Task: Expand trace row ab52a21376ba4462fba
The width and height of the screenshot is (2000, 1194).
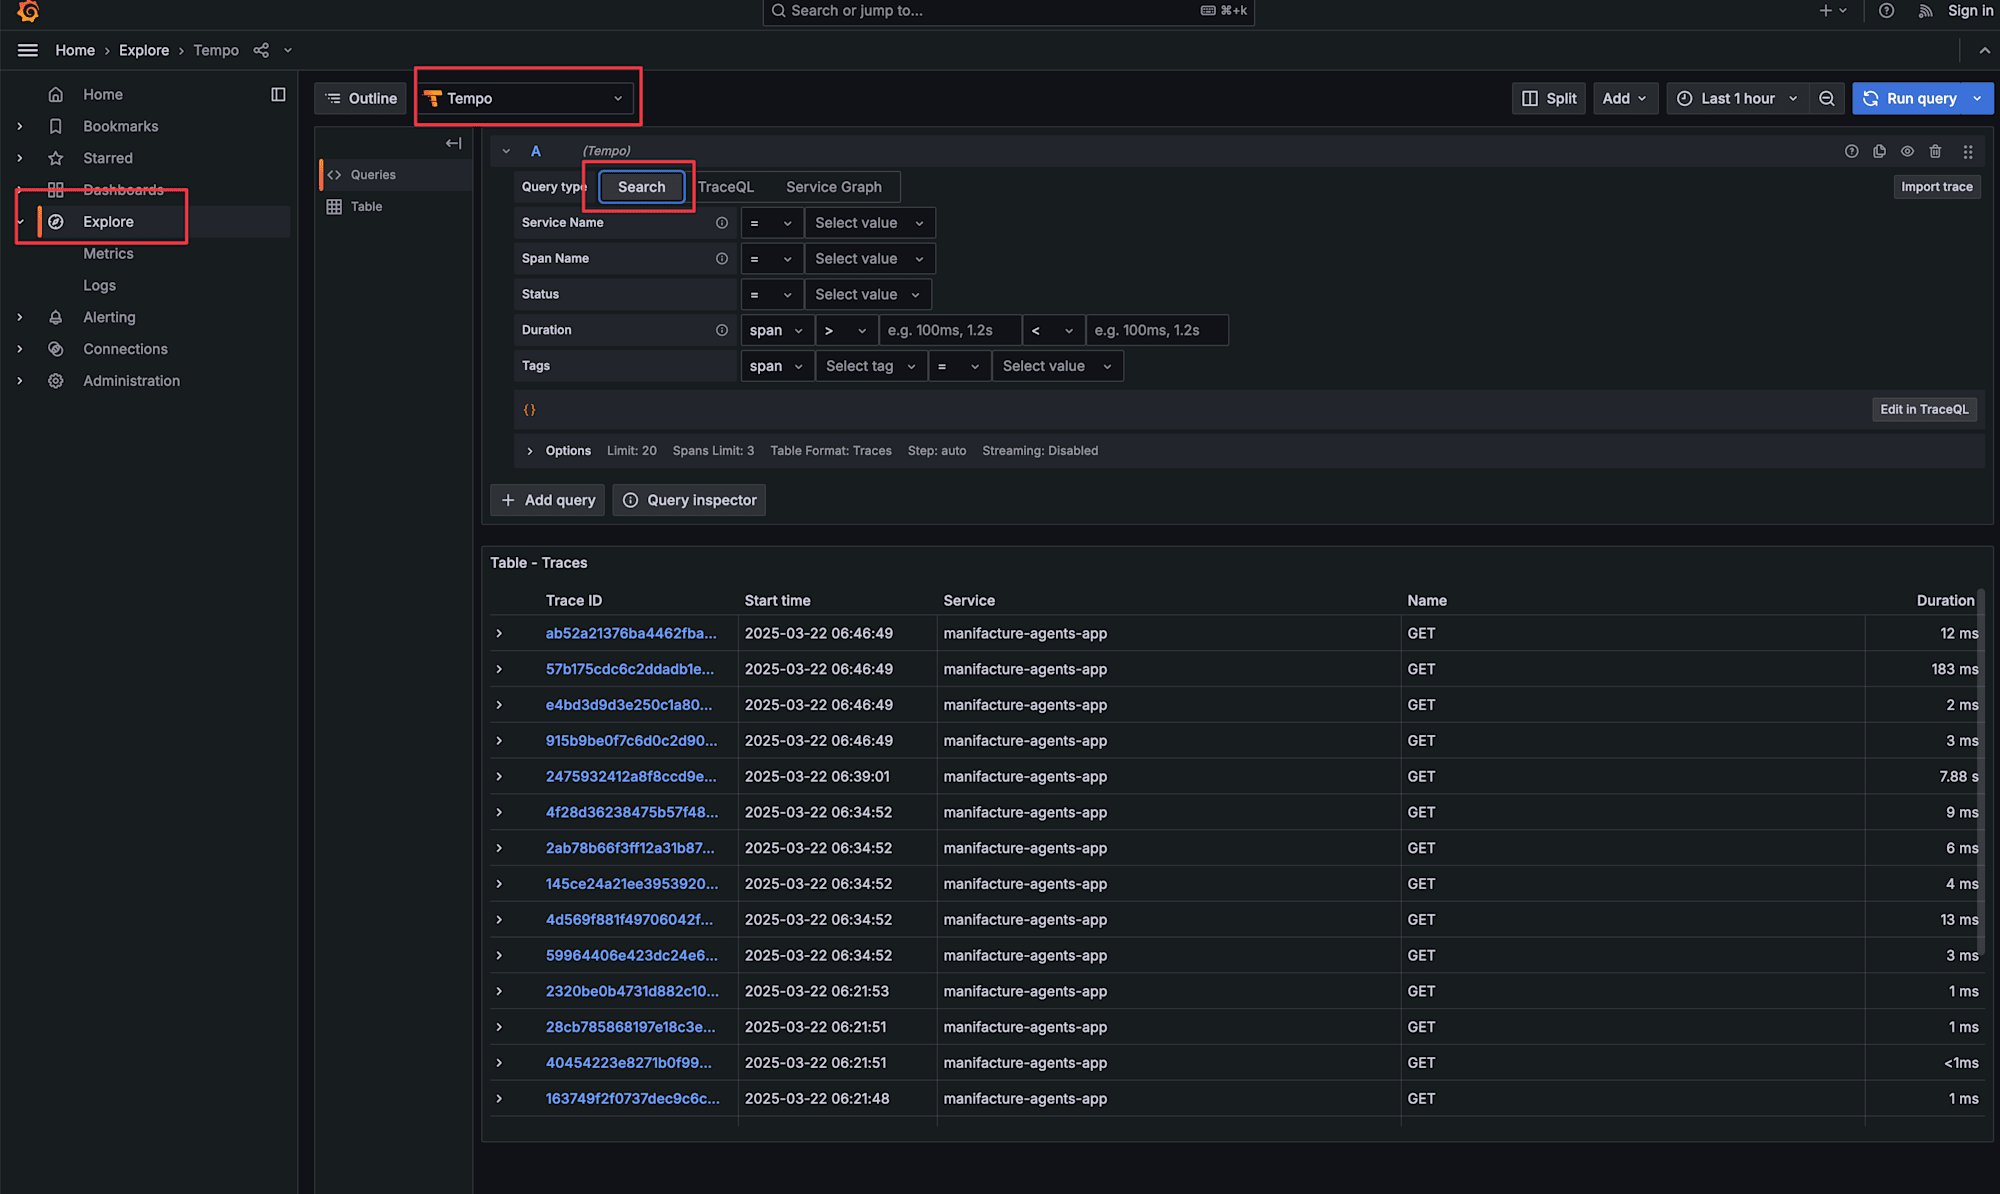Action: coord(499,633)
